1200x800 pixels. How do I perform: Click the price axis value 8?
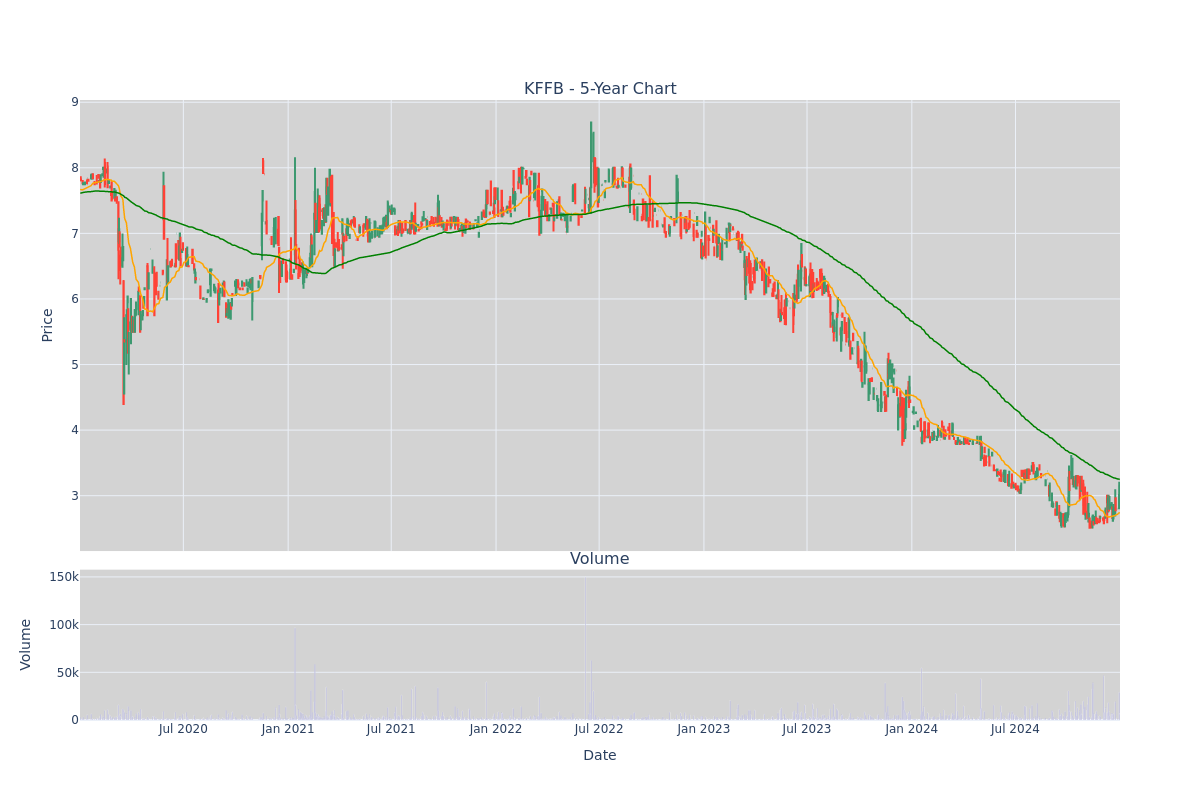[x=74, y=168]
